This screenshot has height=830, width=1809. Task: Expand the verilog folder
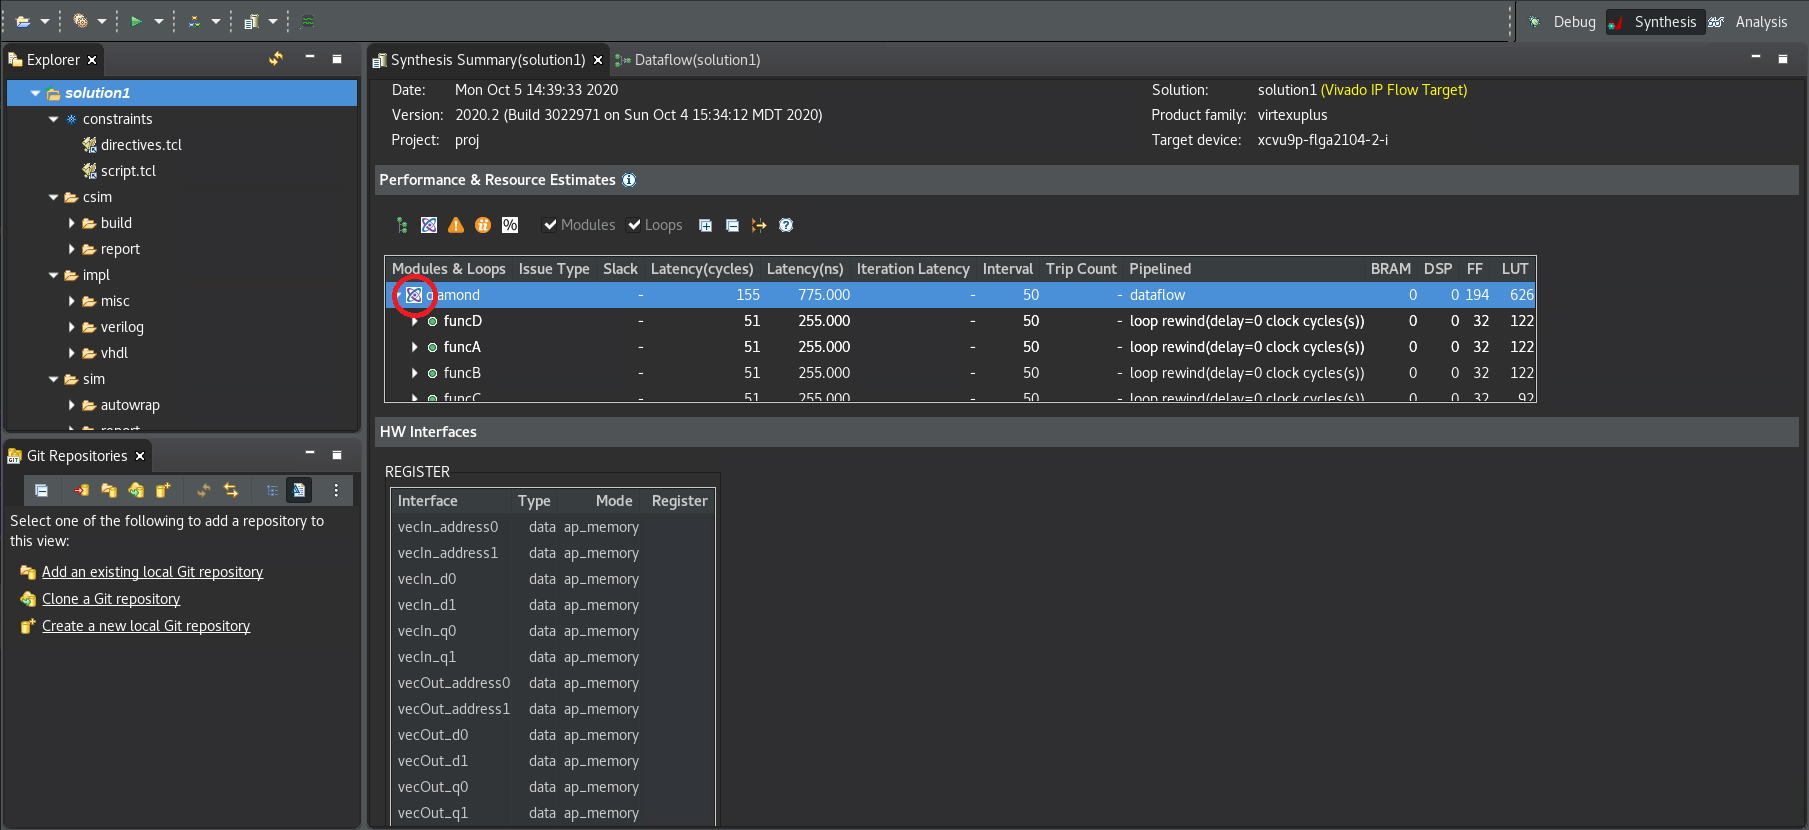72,327
